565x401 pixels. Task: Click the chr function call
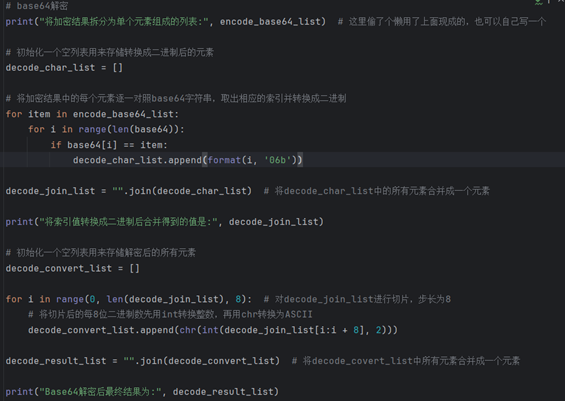(188, 330)
